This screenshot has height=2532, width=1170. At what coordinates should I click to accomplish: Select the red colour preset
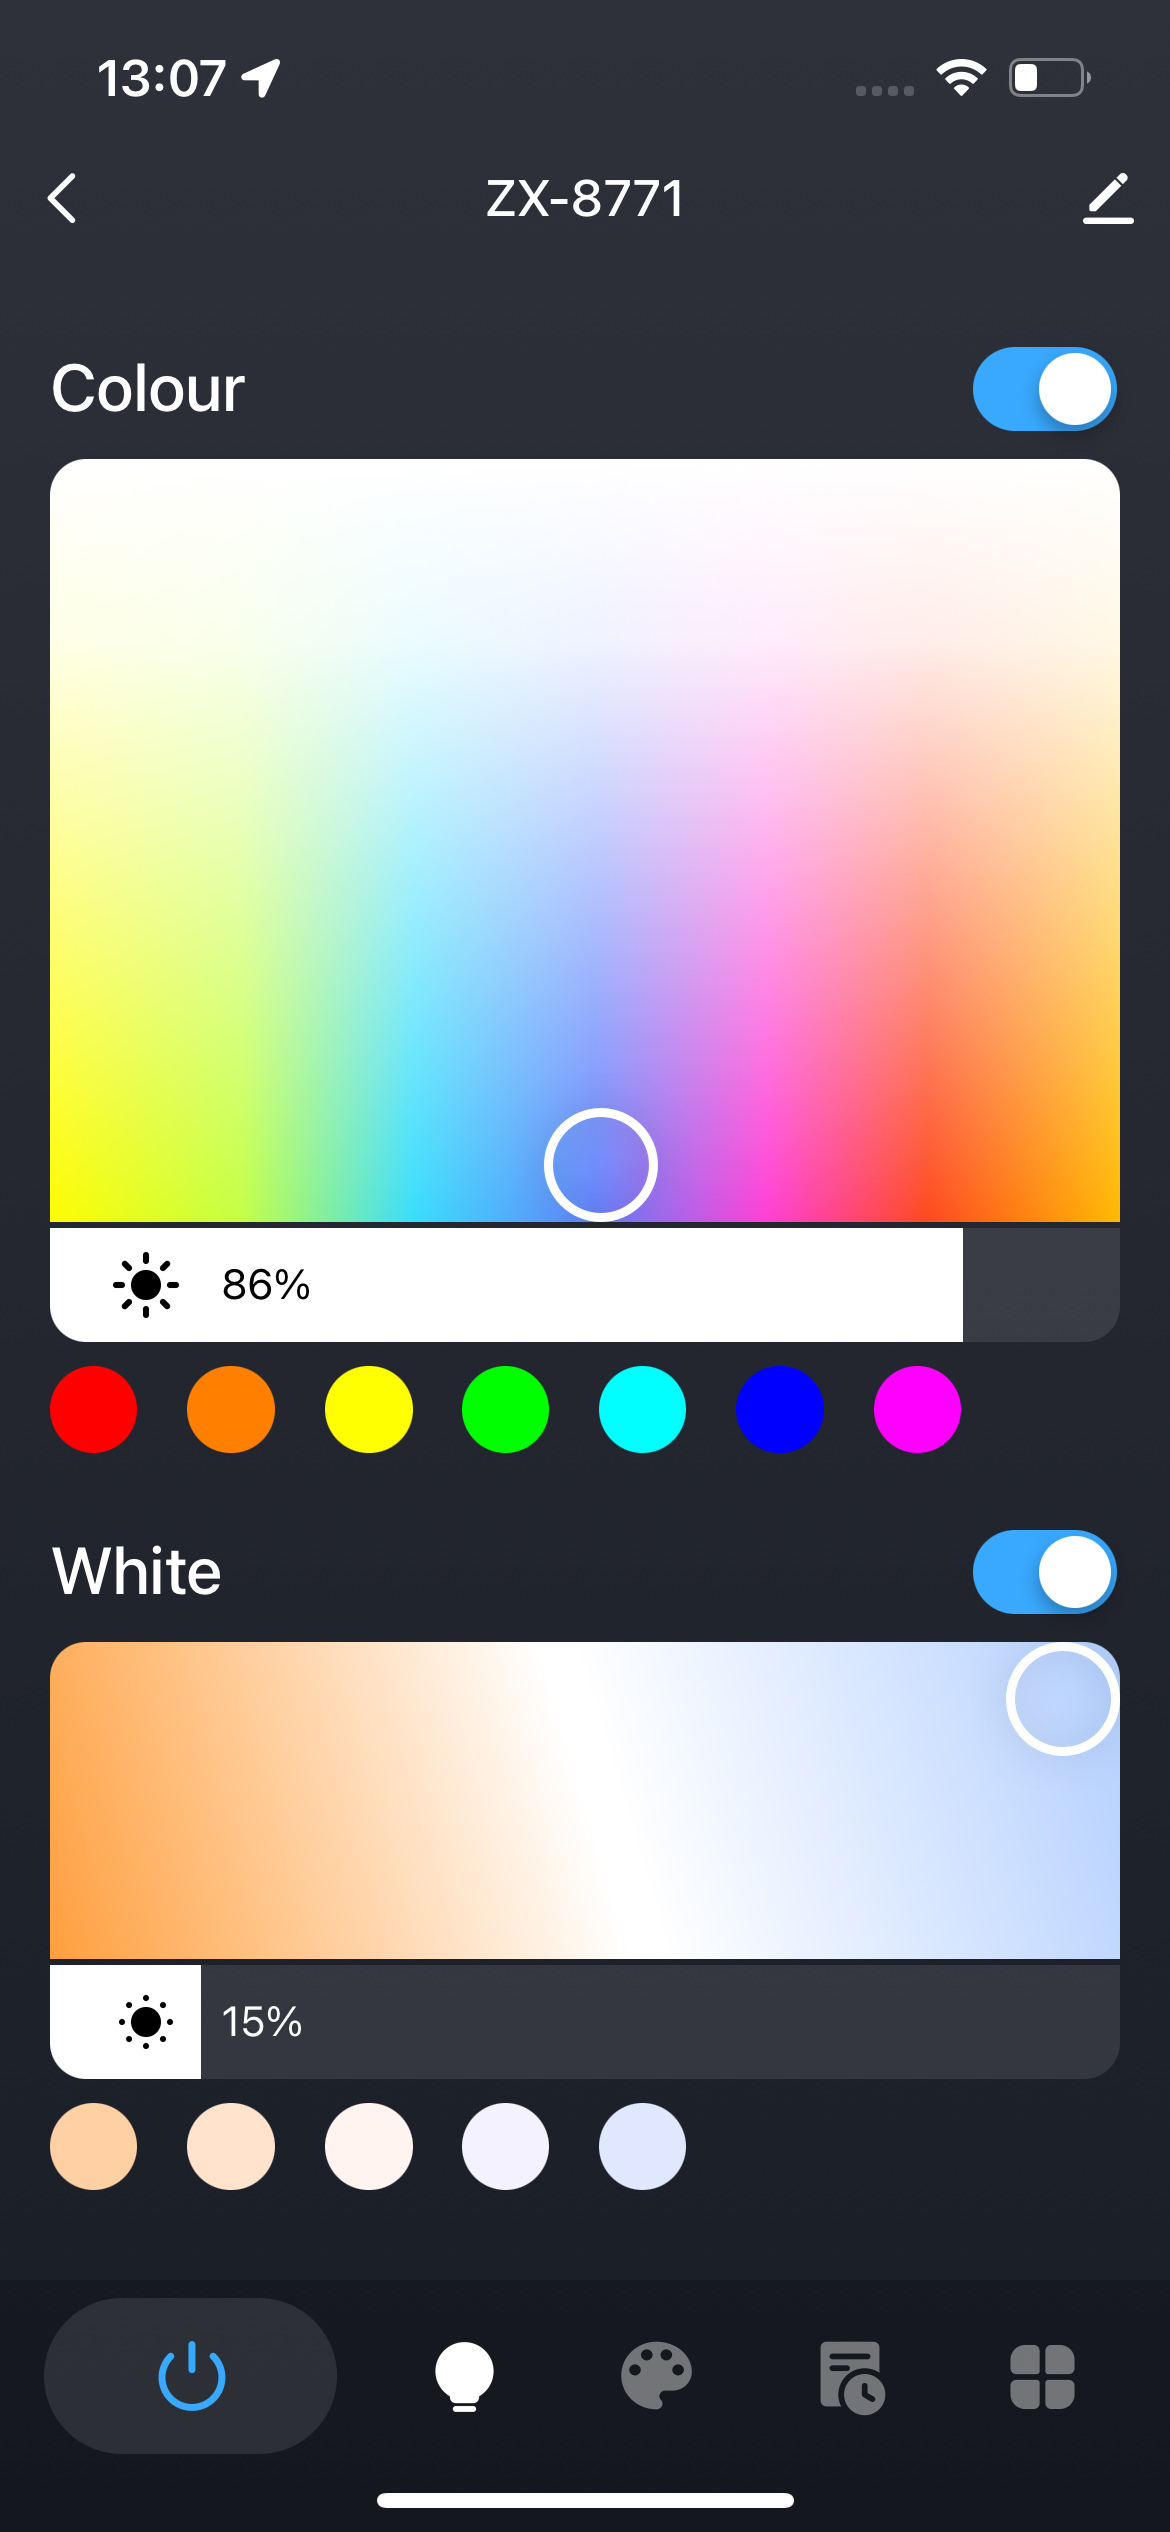click(94, 1409)
